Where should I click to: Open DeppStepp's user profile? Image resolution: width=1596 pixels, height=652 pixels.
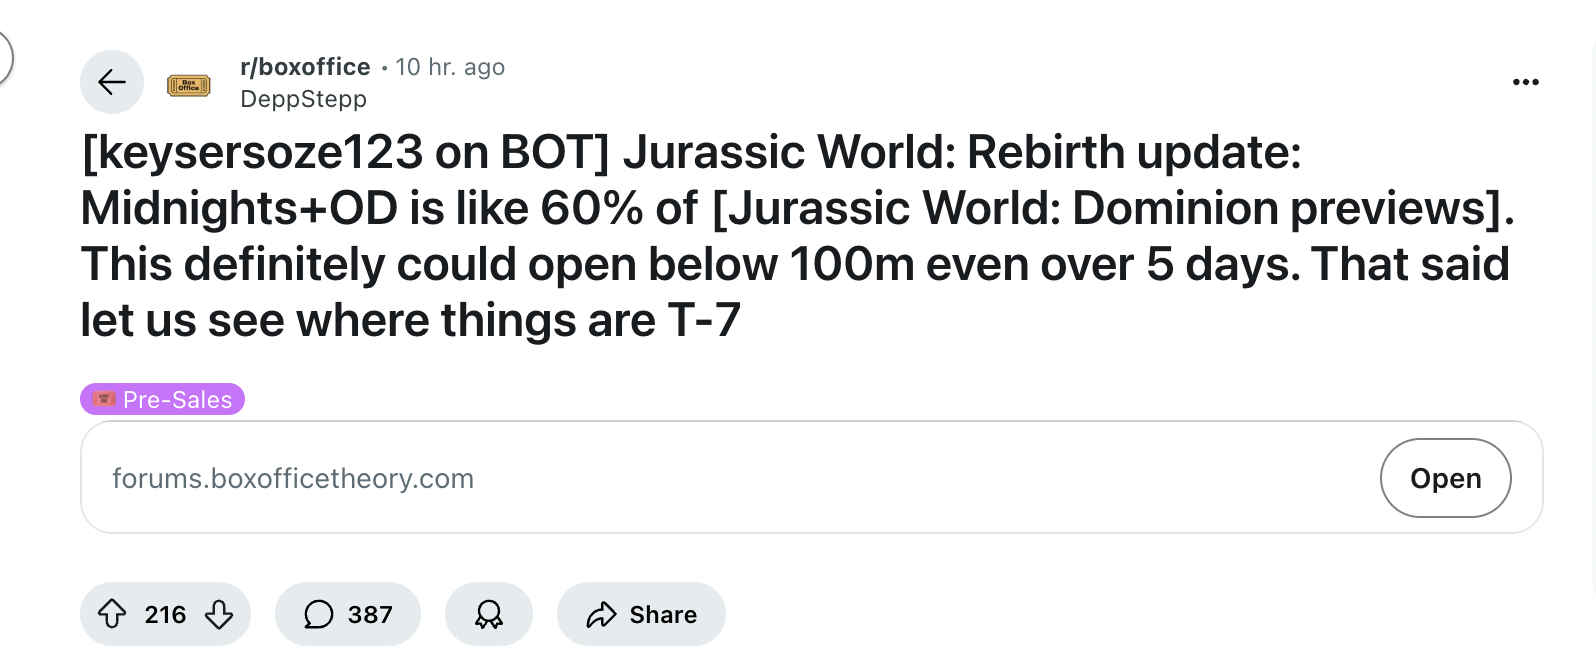point(303,99)
